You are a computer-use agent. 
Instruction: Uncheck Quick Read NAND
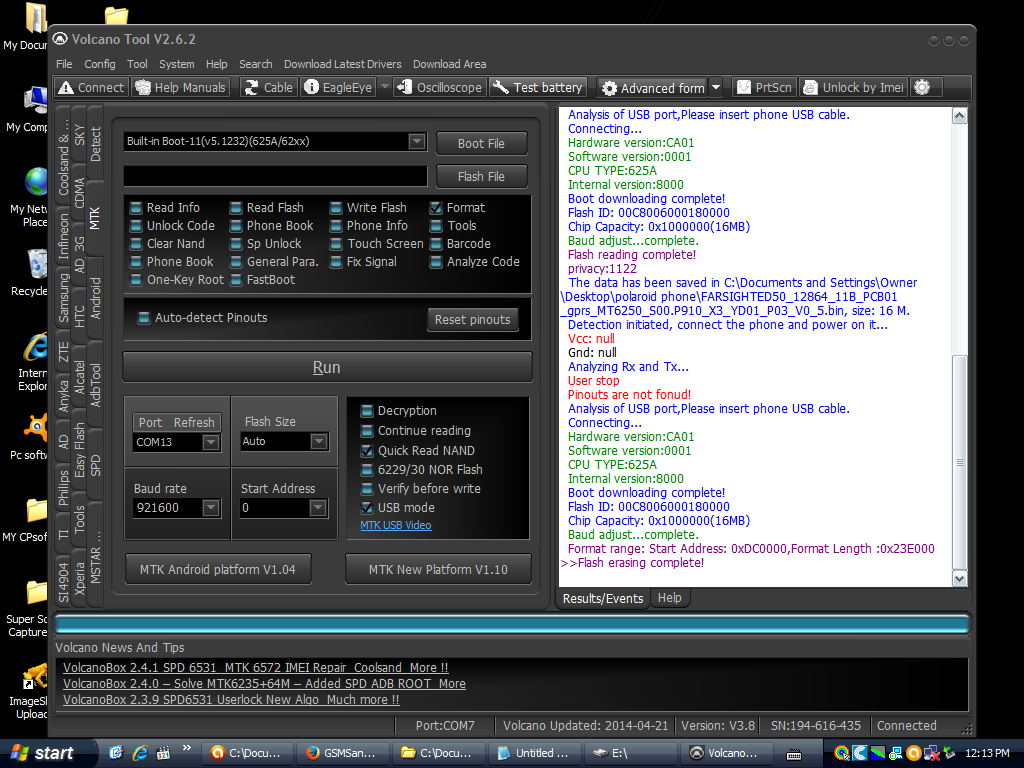(367, 451)
